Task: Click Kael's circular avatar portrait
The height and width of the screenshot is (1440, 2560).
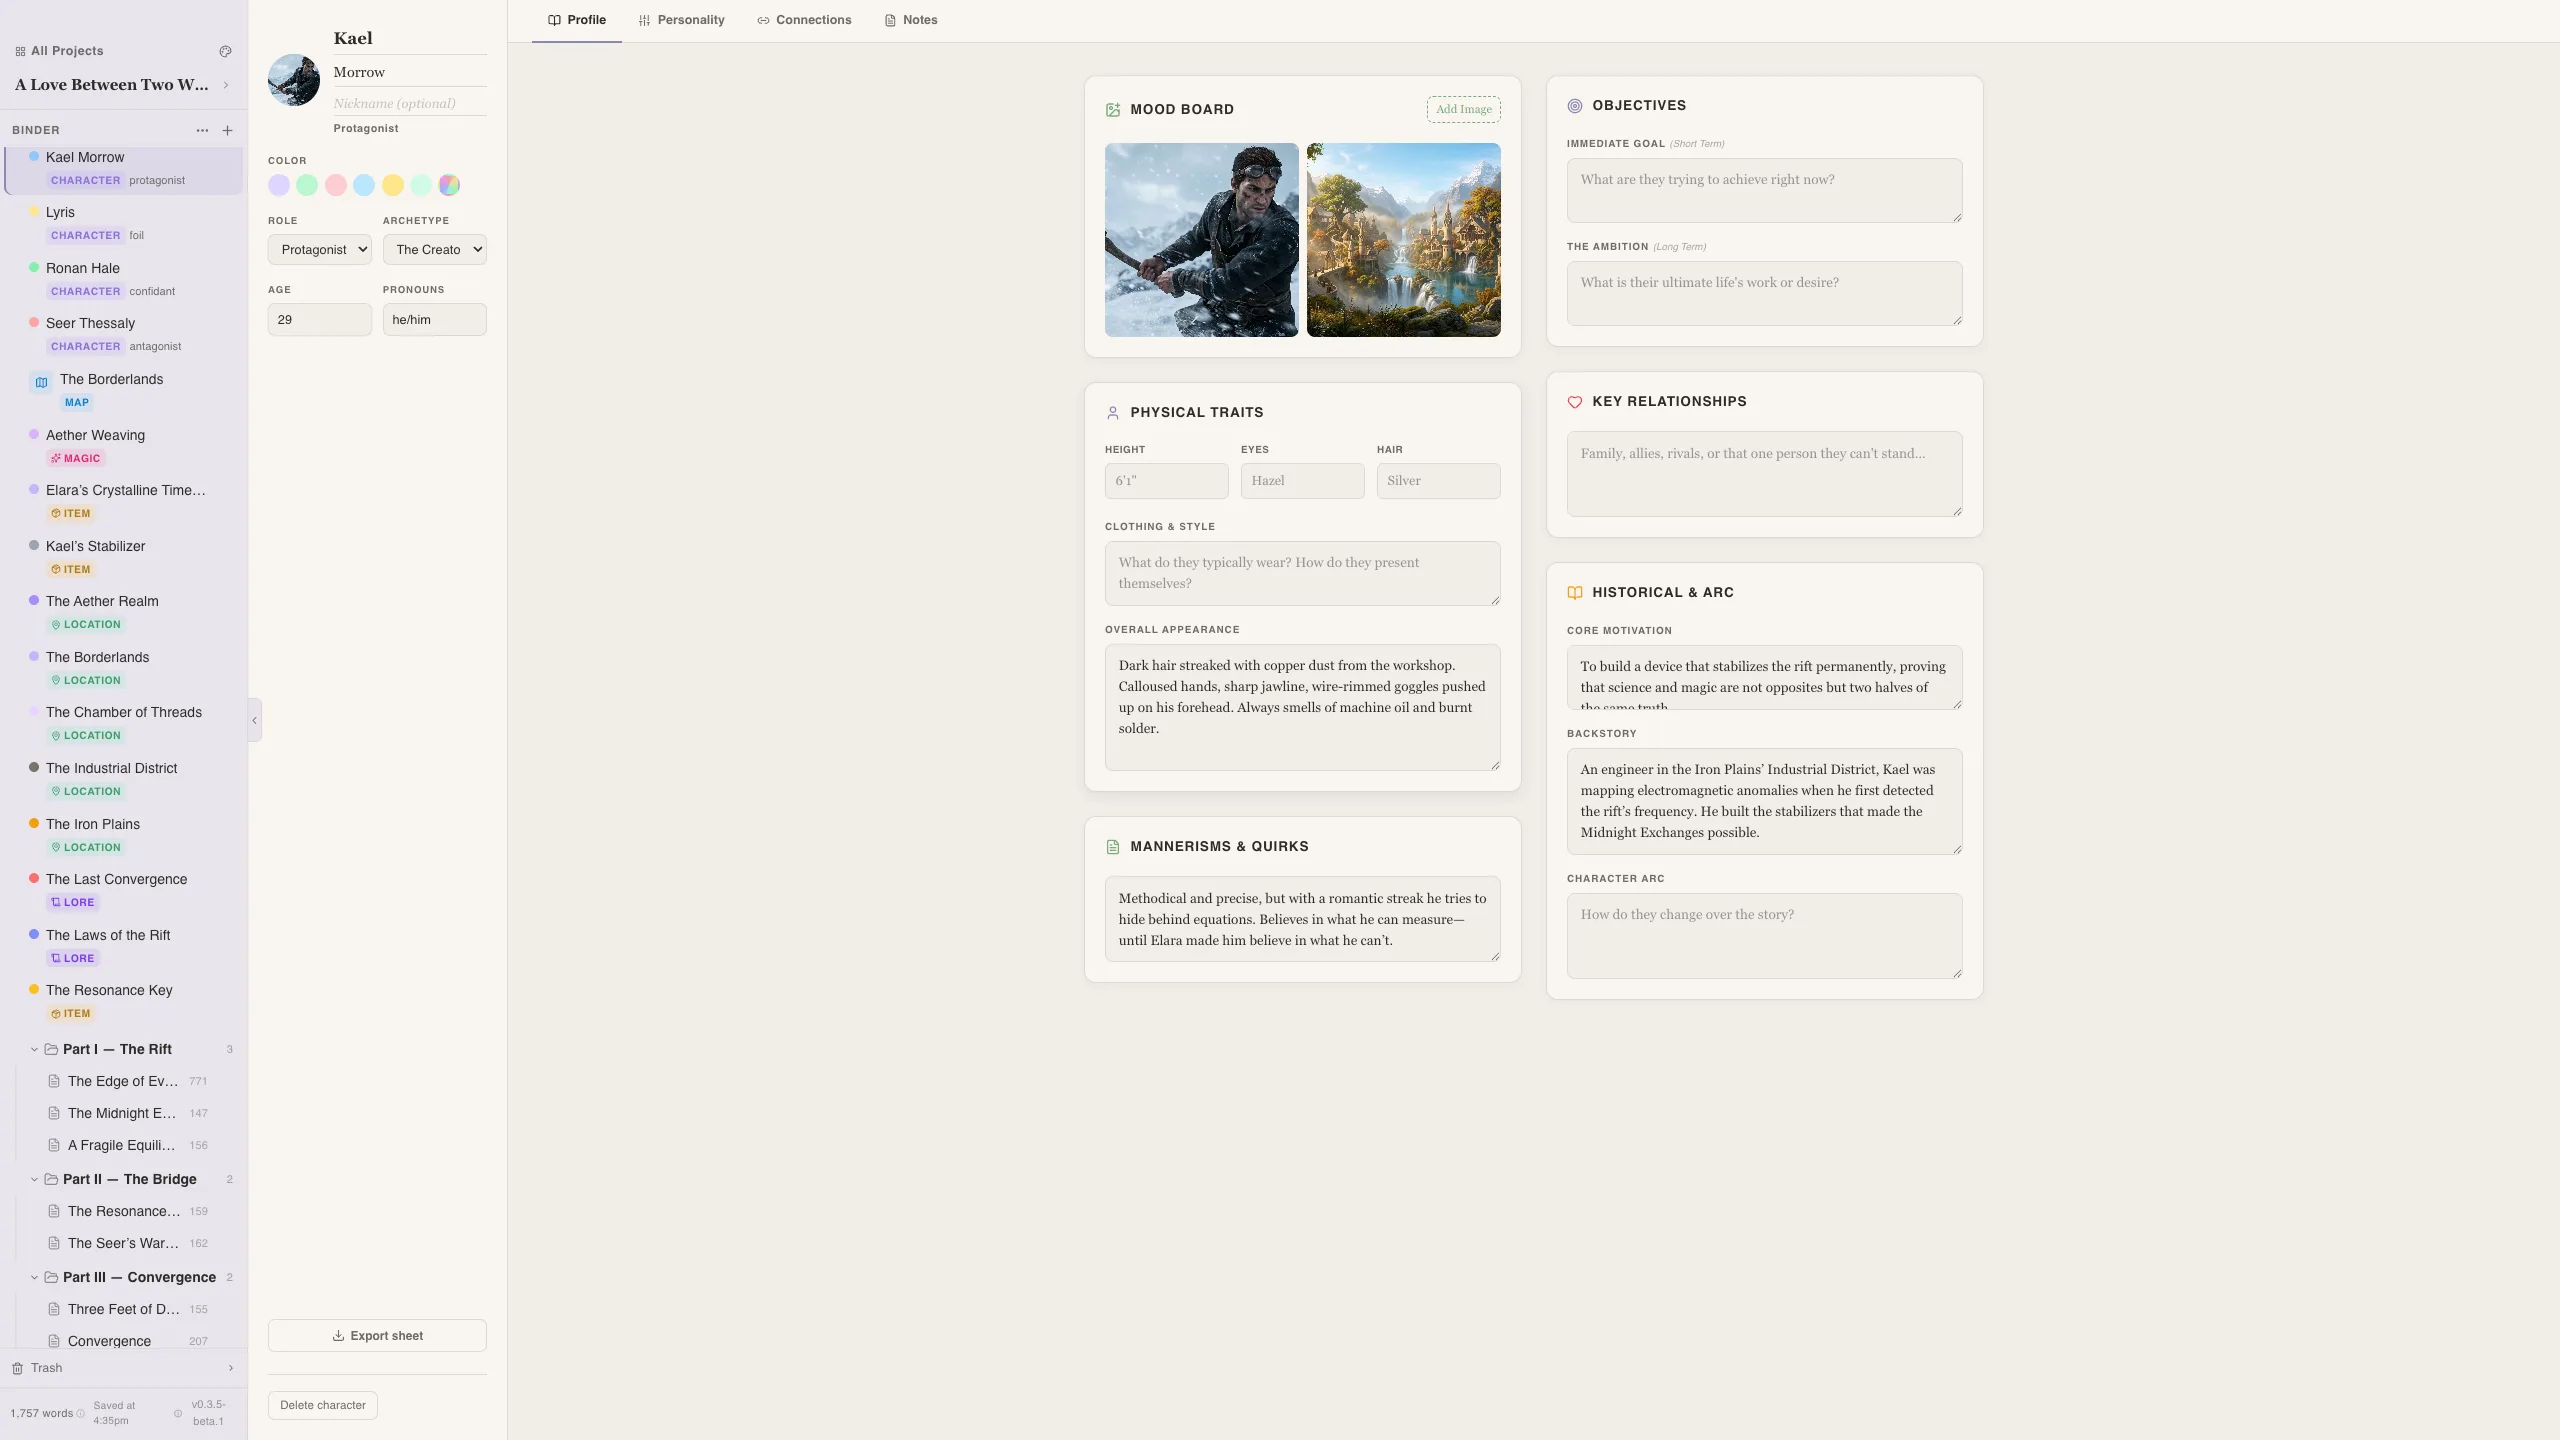Action: point(294,80)
